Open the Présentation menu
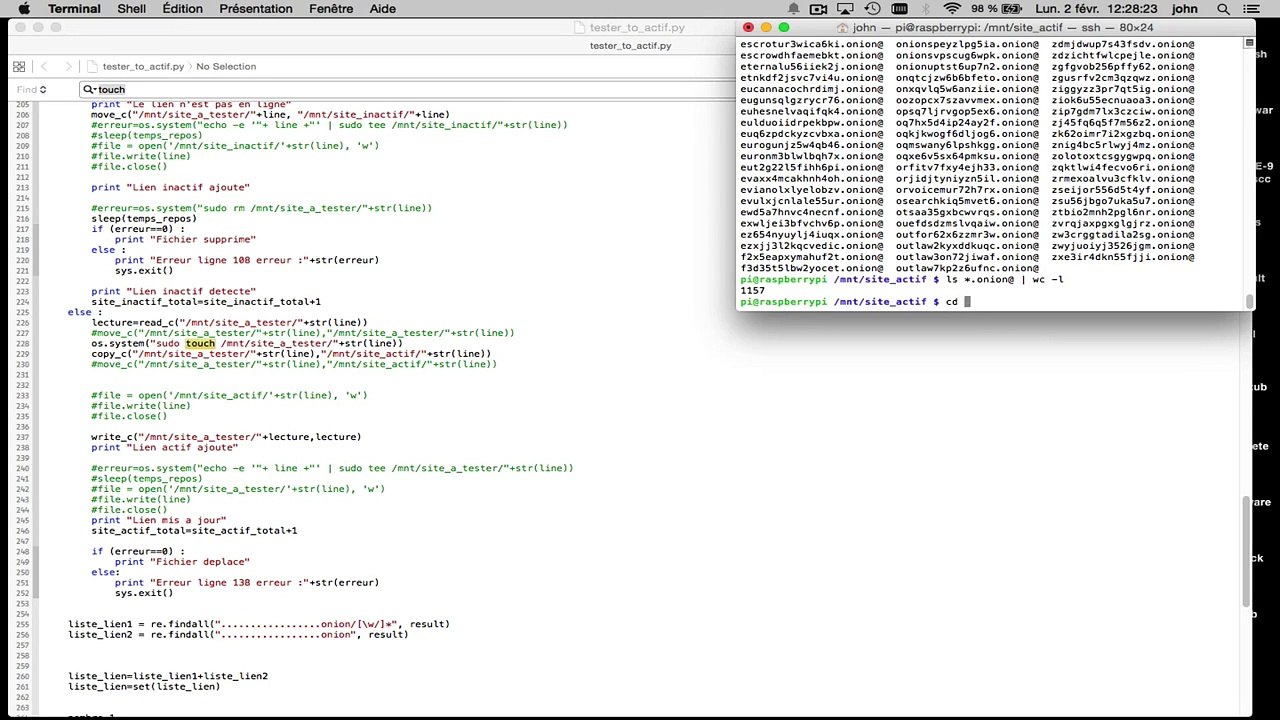Screen dimensions: 1280x720 click(257, 9)
